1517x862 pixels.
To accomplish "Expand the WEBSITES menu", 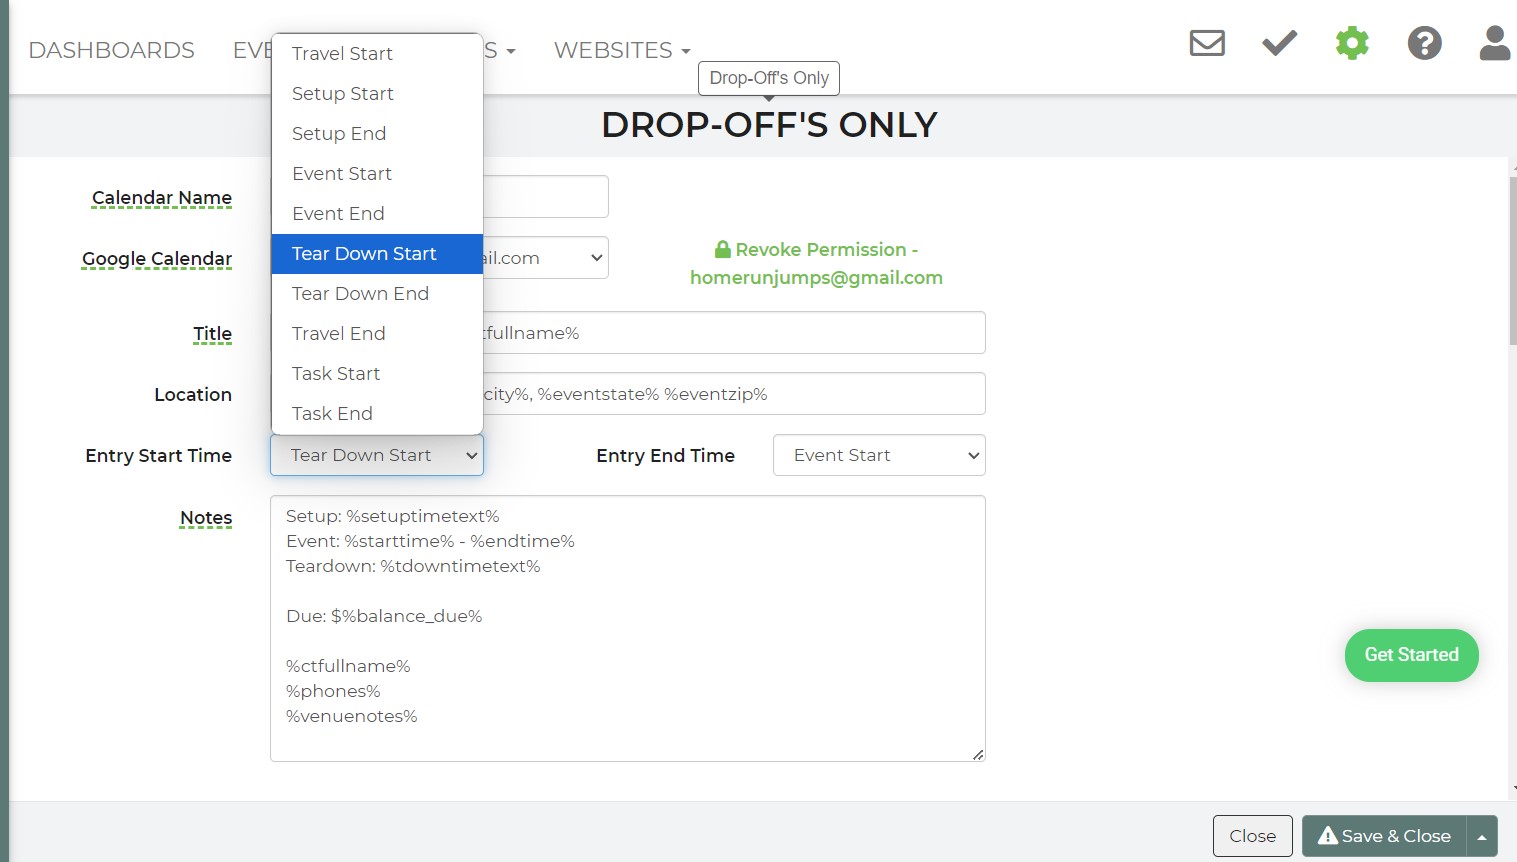I will (621, 50).
